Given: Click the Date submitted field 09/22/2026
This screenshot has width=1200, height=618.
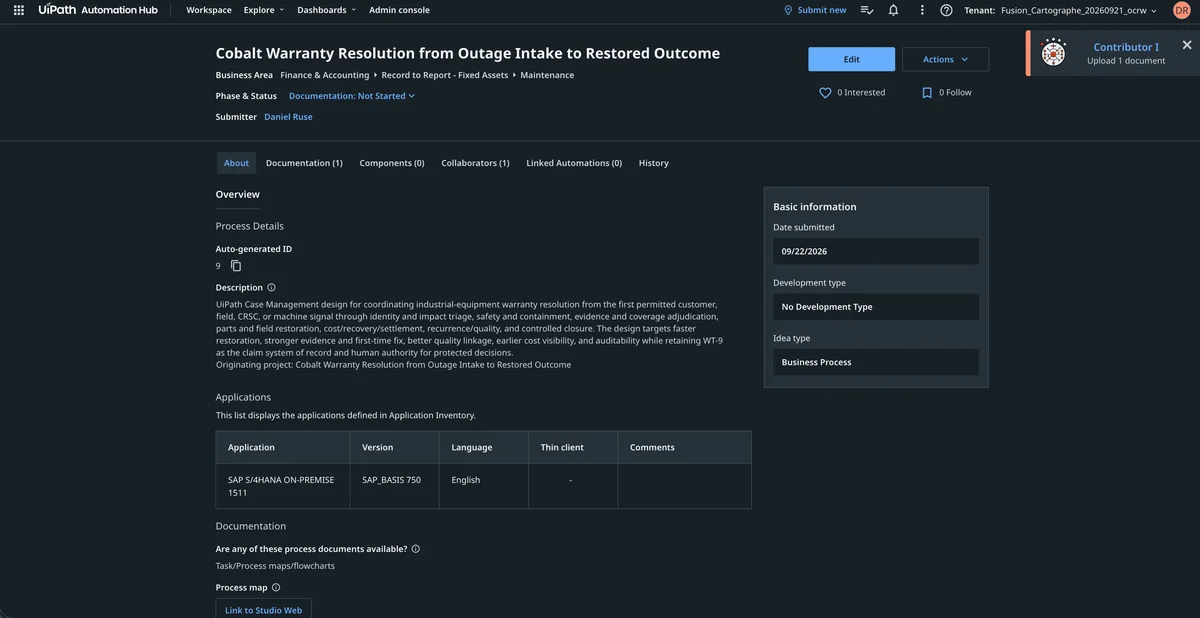Looking at the screenshot, I should (876, 251).
